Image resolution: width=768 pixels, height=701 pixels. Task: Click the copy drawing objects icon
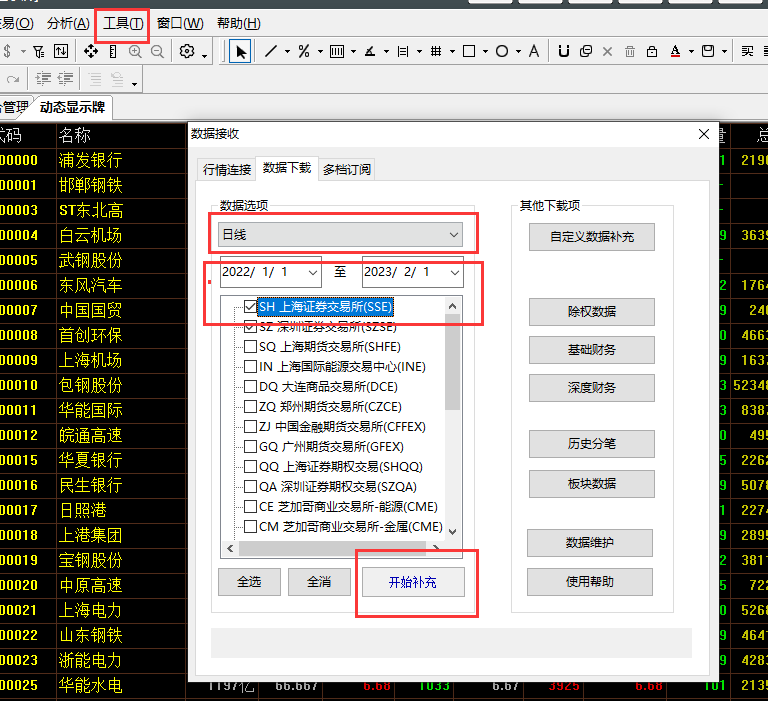click(586, 51)
